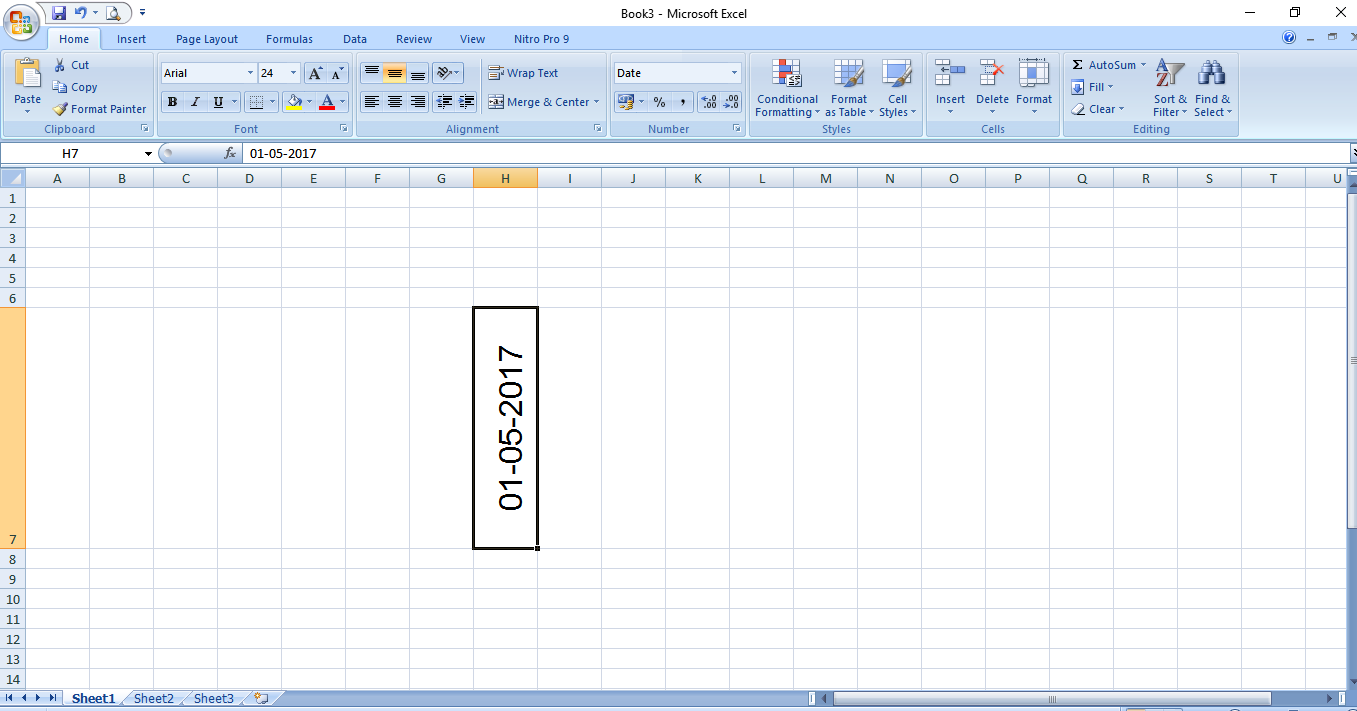Click the AutoSum icon
Screen dimensions: 1357x711
click(x=1107, y=64)
